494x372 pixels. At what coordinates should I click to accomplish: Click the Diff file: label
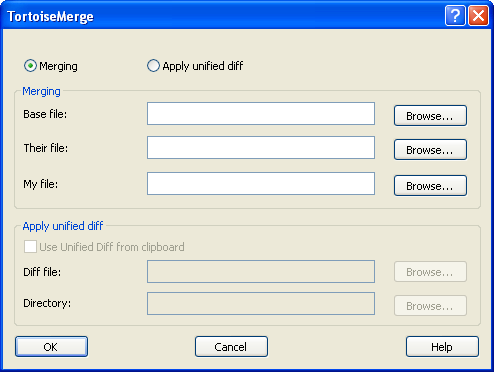point(42,272)
